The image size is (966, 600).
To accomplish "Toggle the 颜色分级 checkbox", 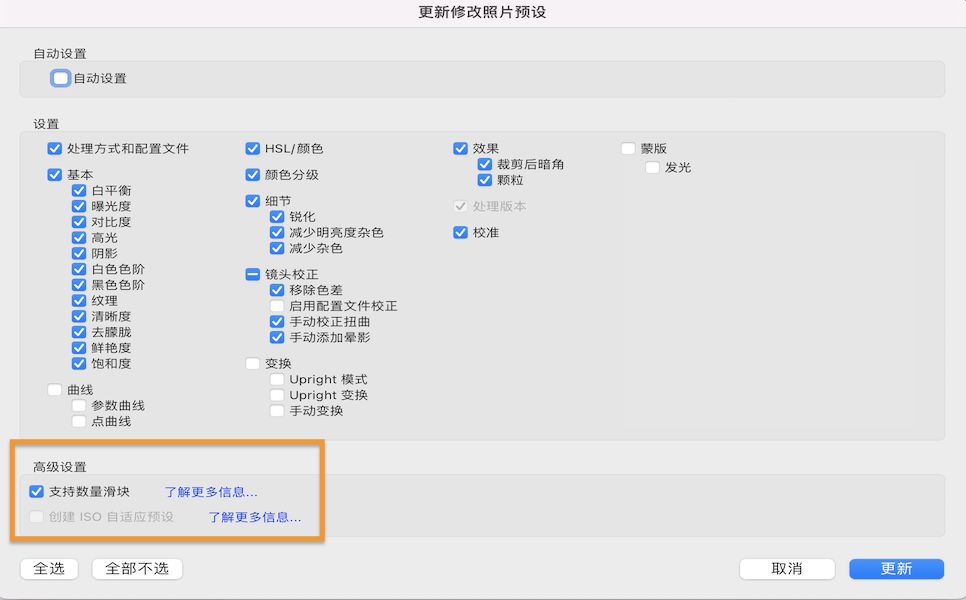I will pos(253,174).
